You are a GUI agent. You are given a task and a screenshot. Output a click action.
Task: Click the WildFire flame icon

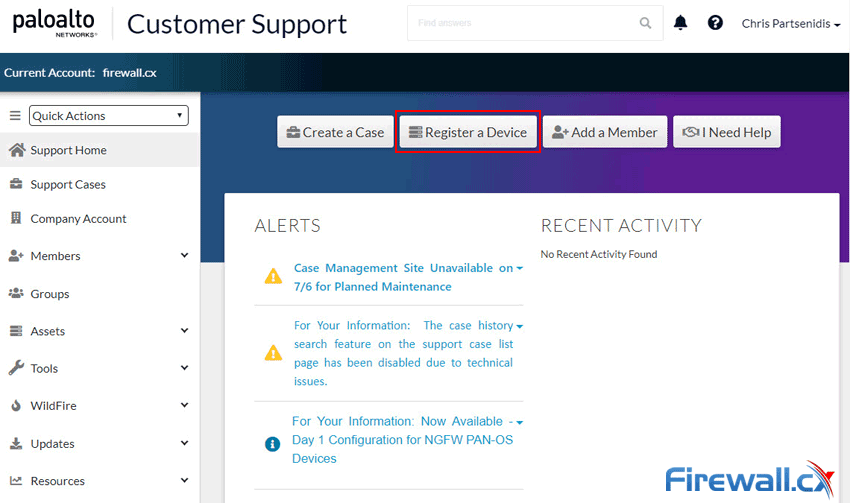(16, 405)
